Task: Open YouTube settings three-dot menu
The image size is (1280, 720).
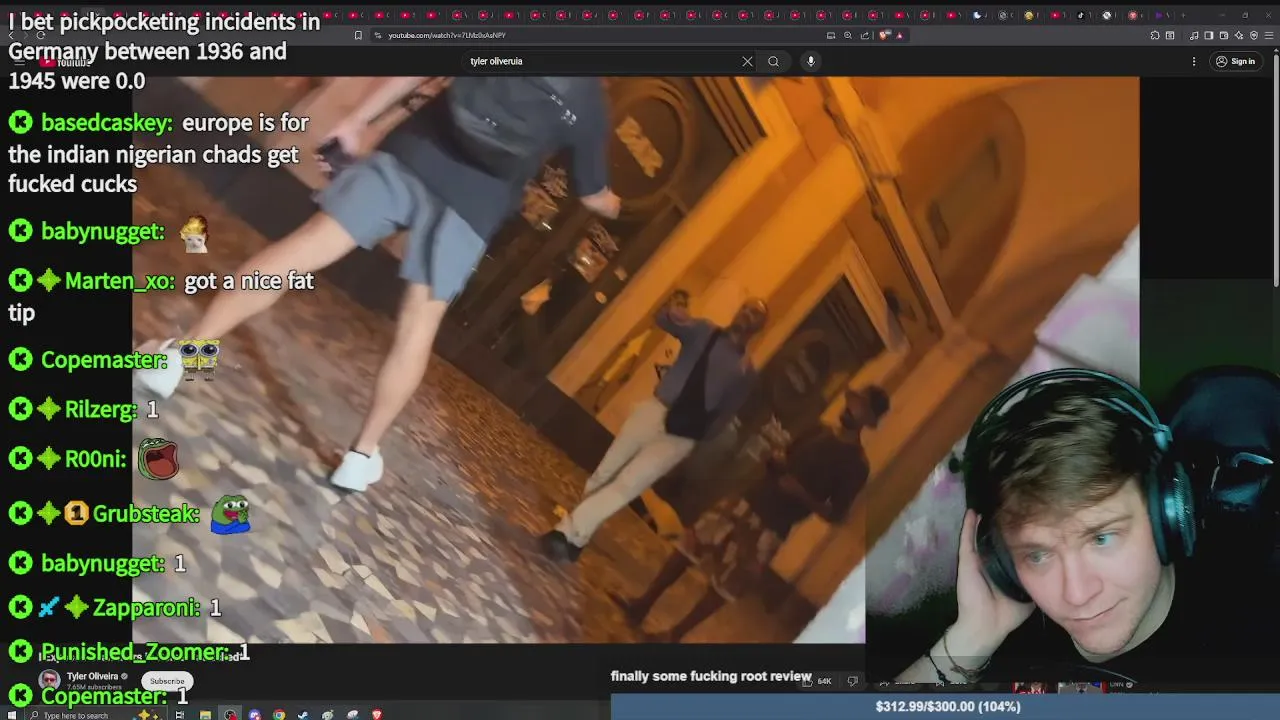Action: pyautogui.click(x=1194, y=61)
